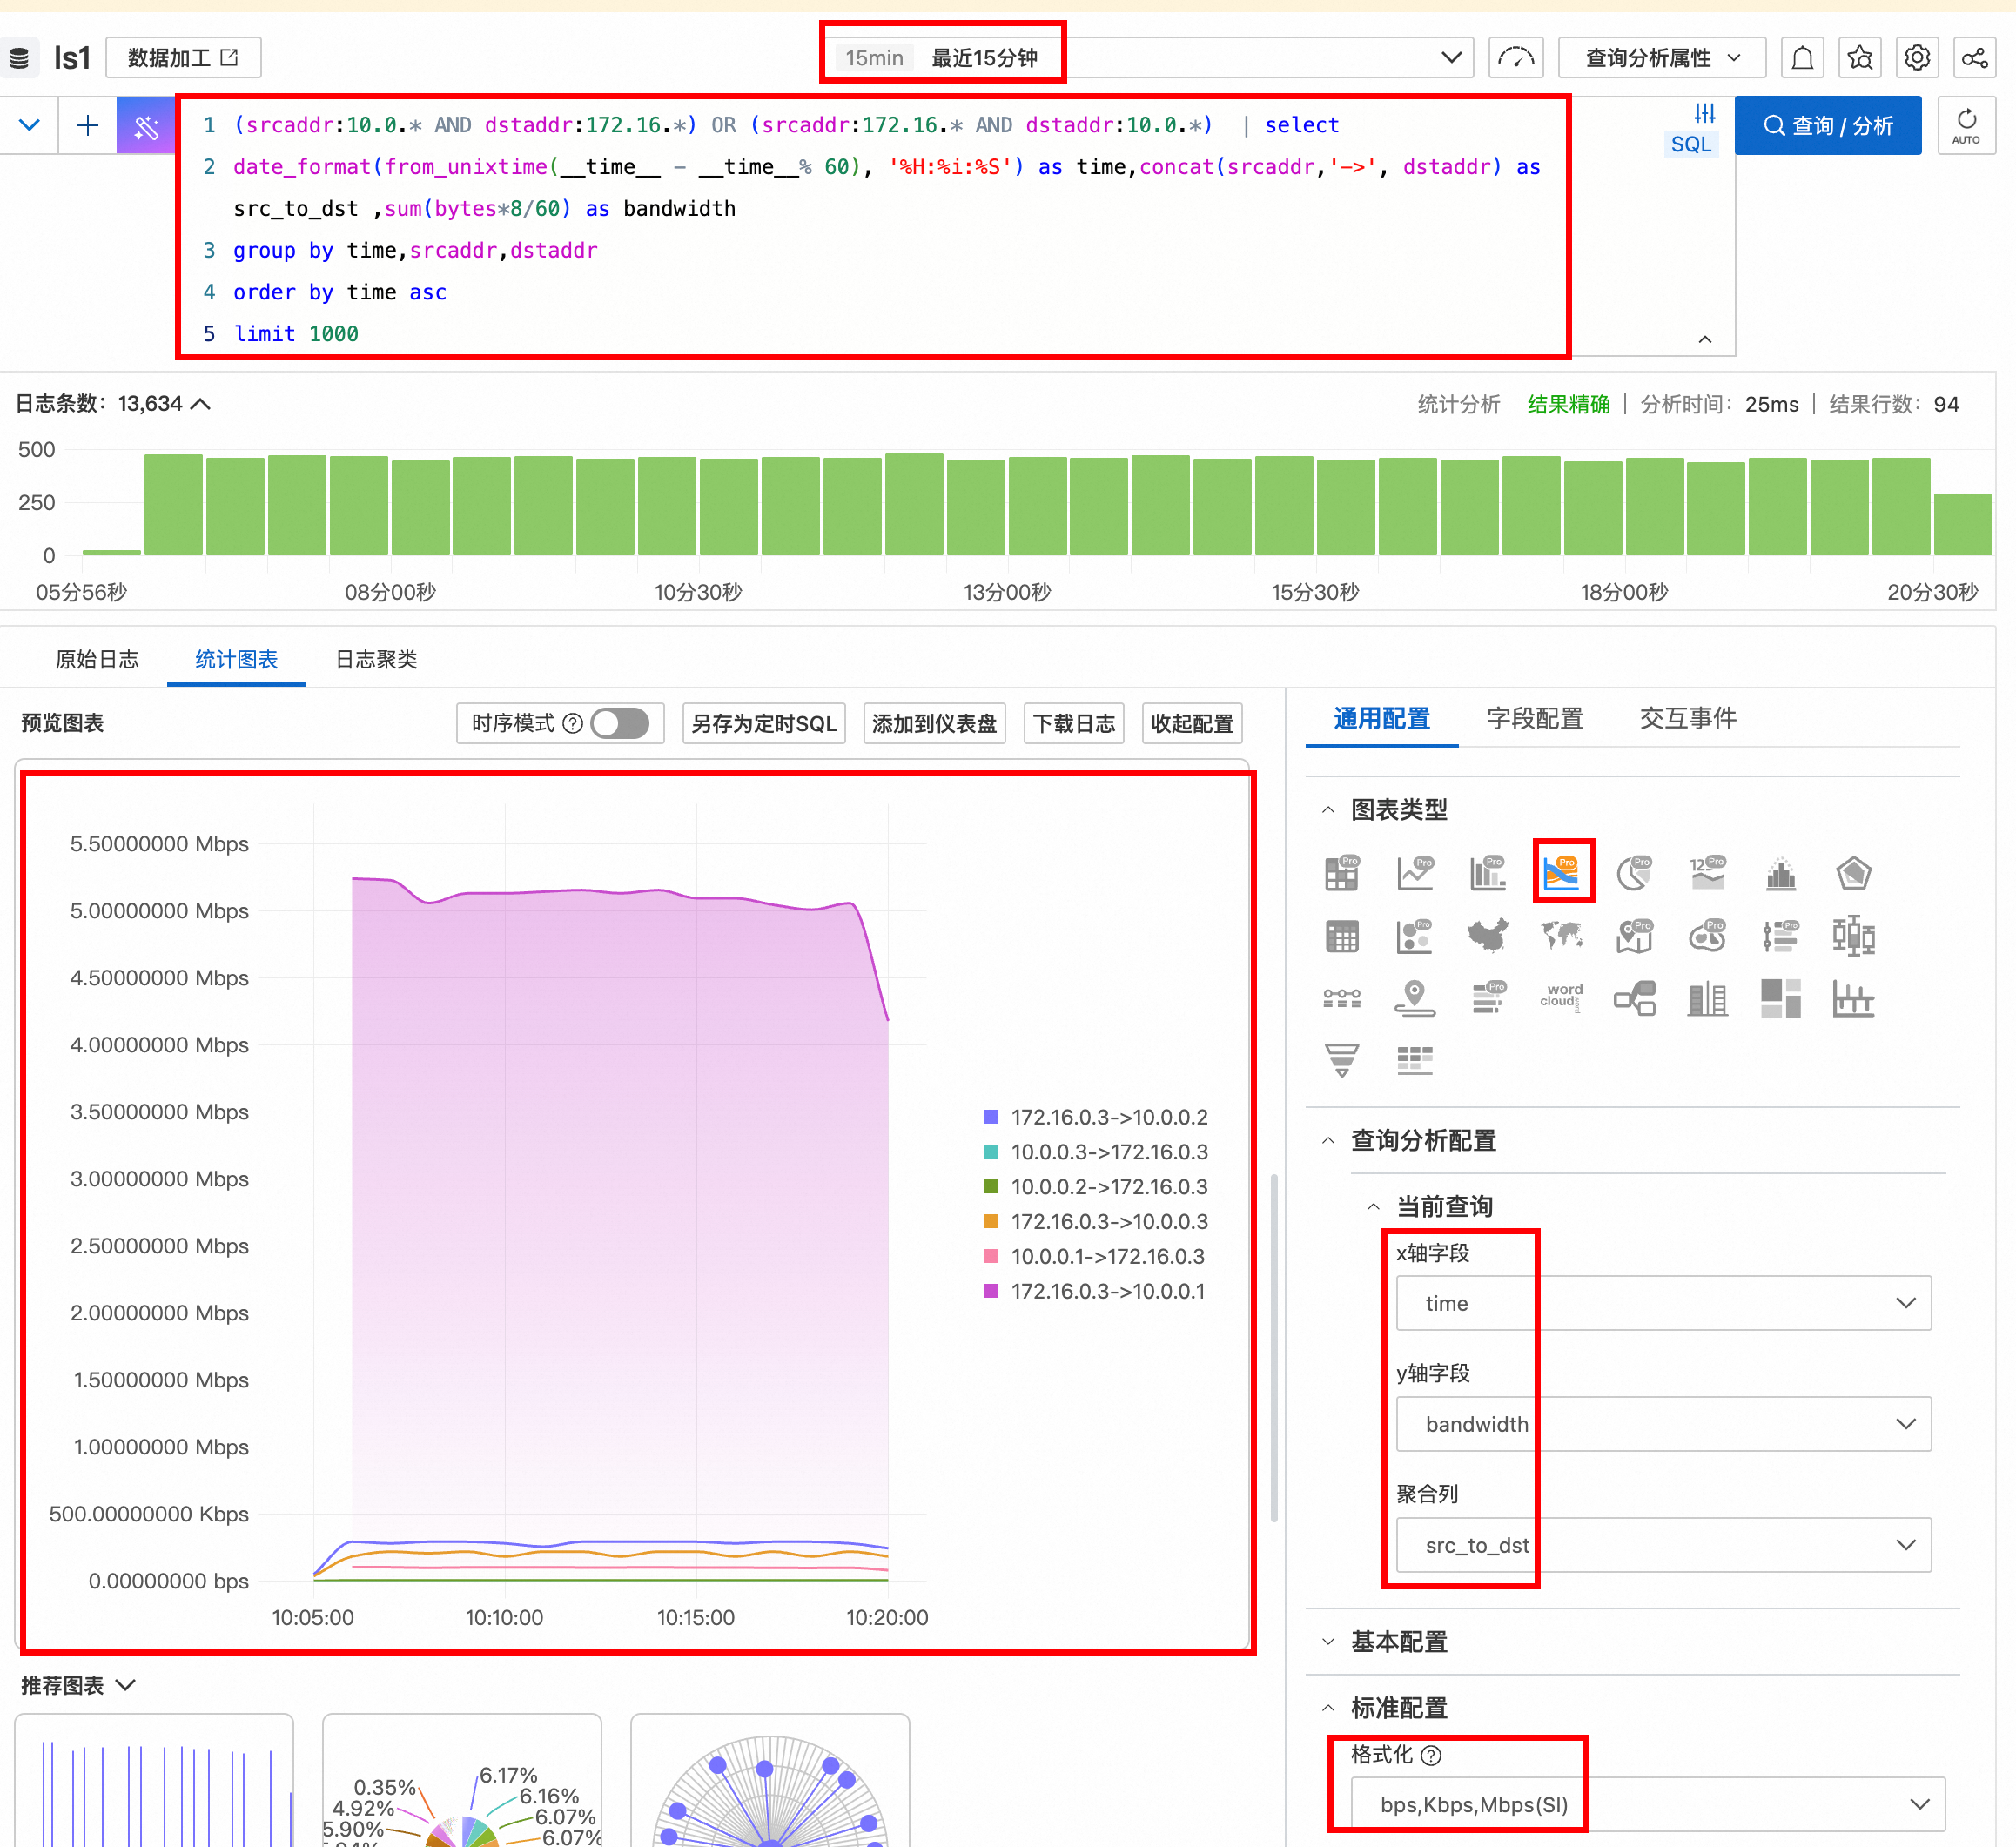Select the world map chart icon
This screenshot has height=1847, width=2016.
(x=1562, y=936)
